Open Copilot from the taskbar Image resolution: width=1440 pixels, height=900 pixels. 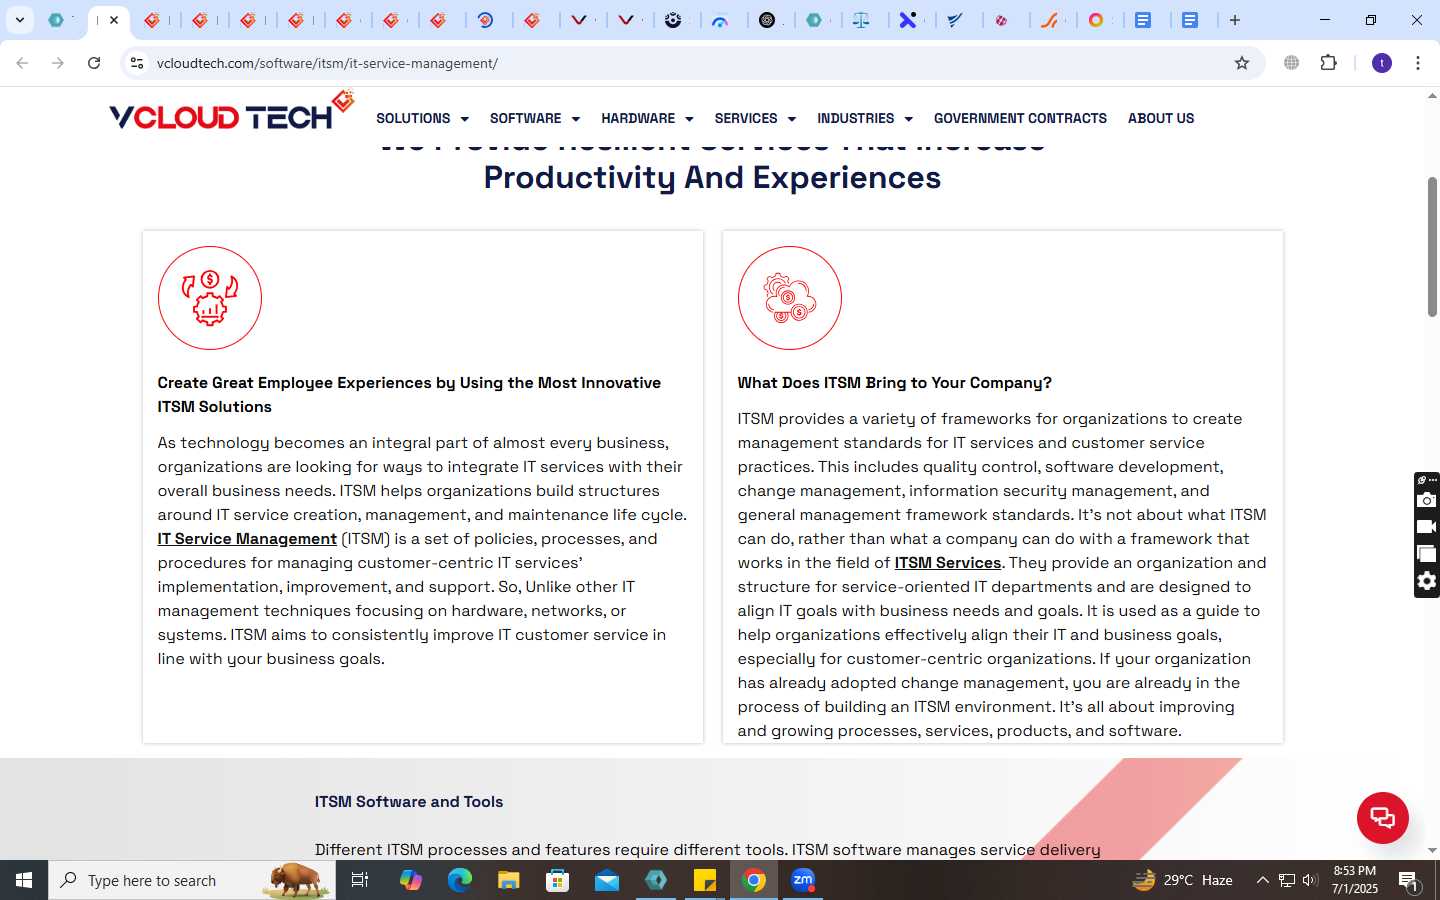point(411,880)
